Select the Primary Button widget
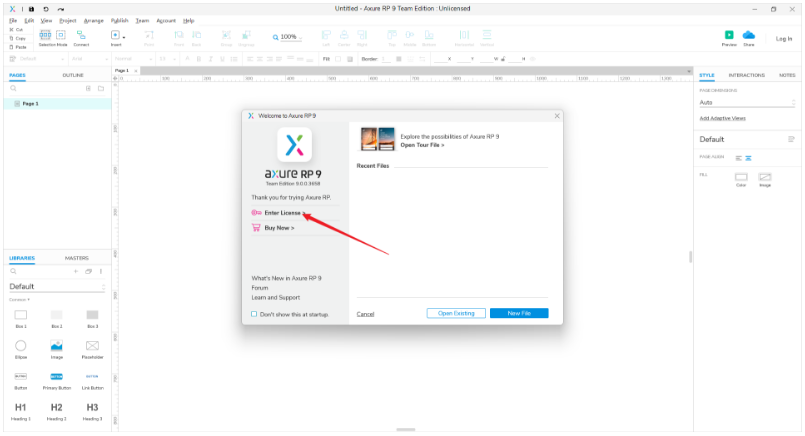Viewport: 805px width, 436px height. pos(56,381)
